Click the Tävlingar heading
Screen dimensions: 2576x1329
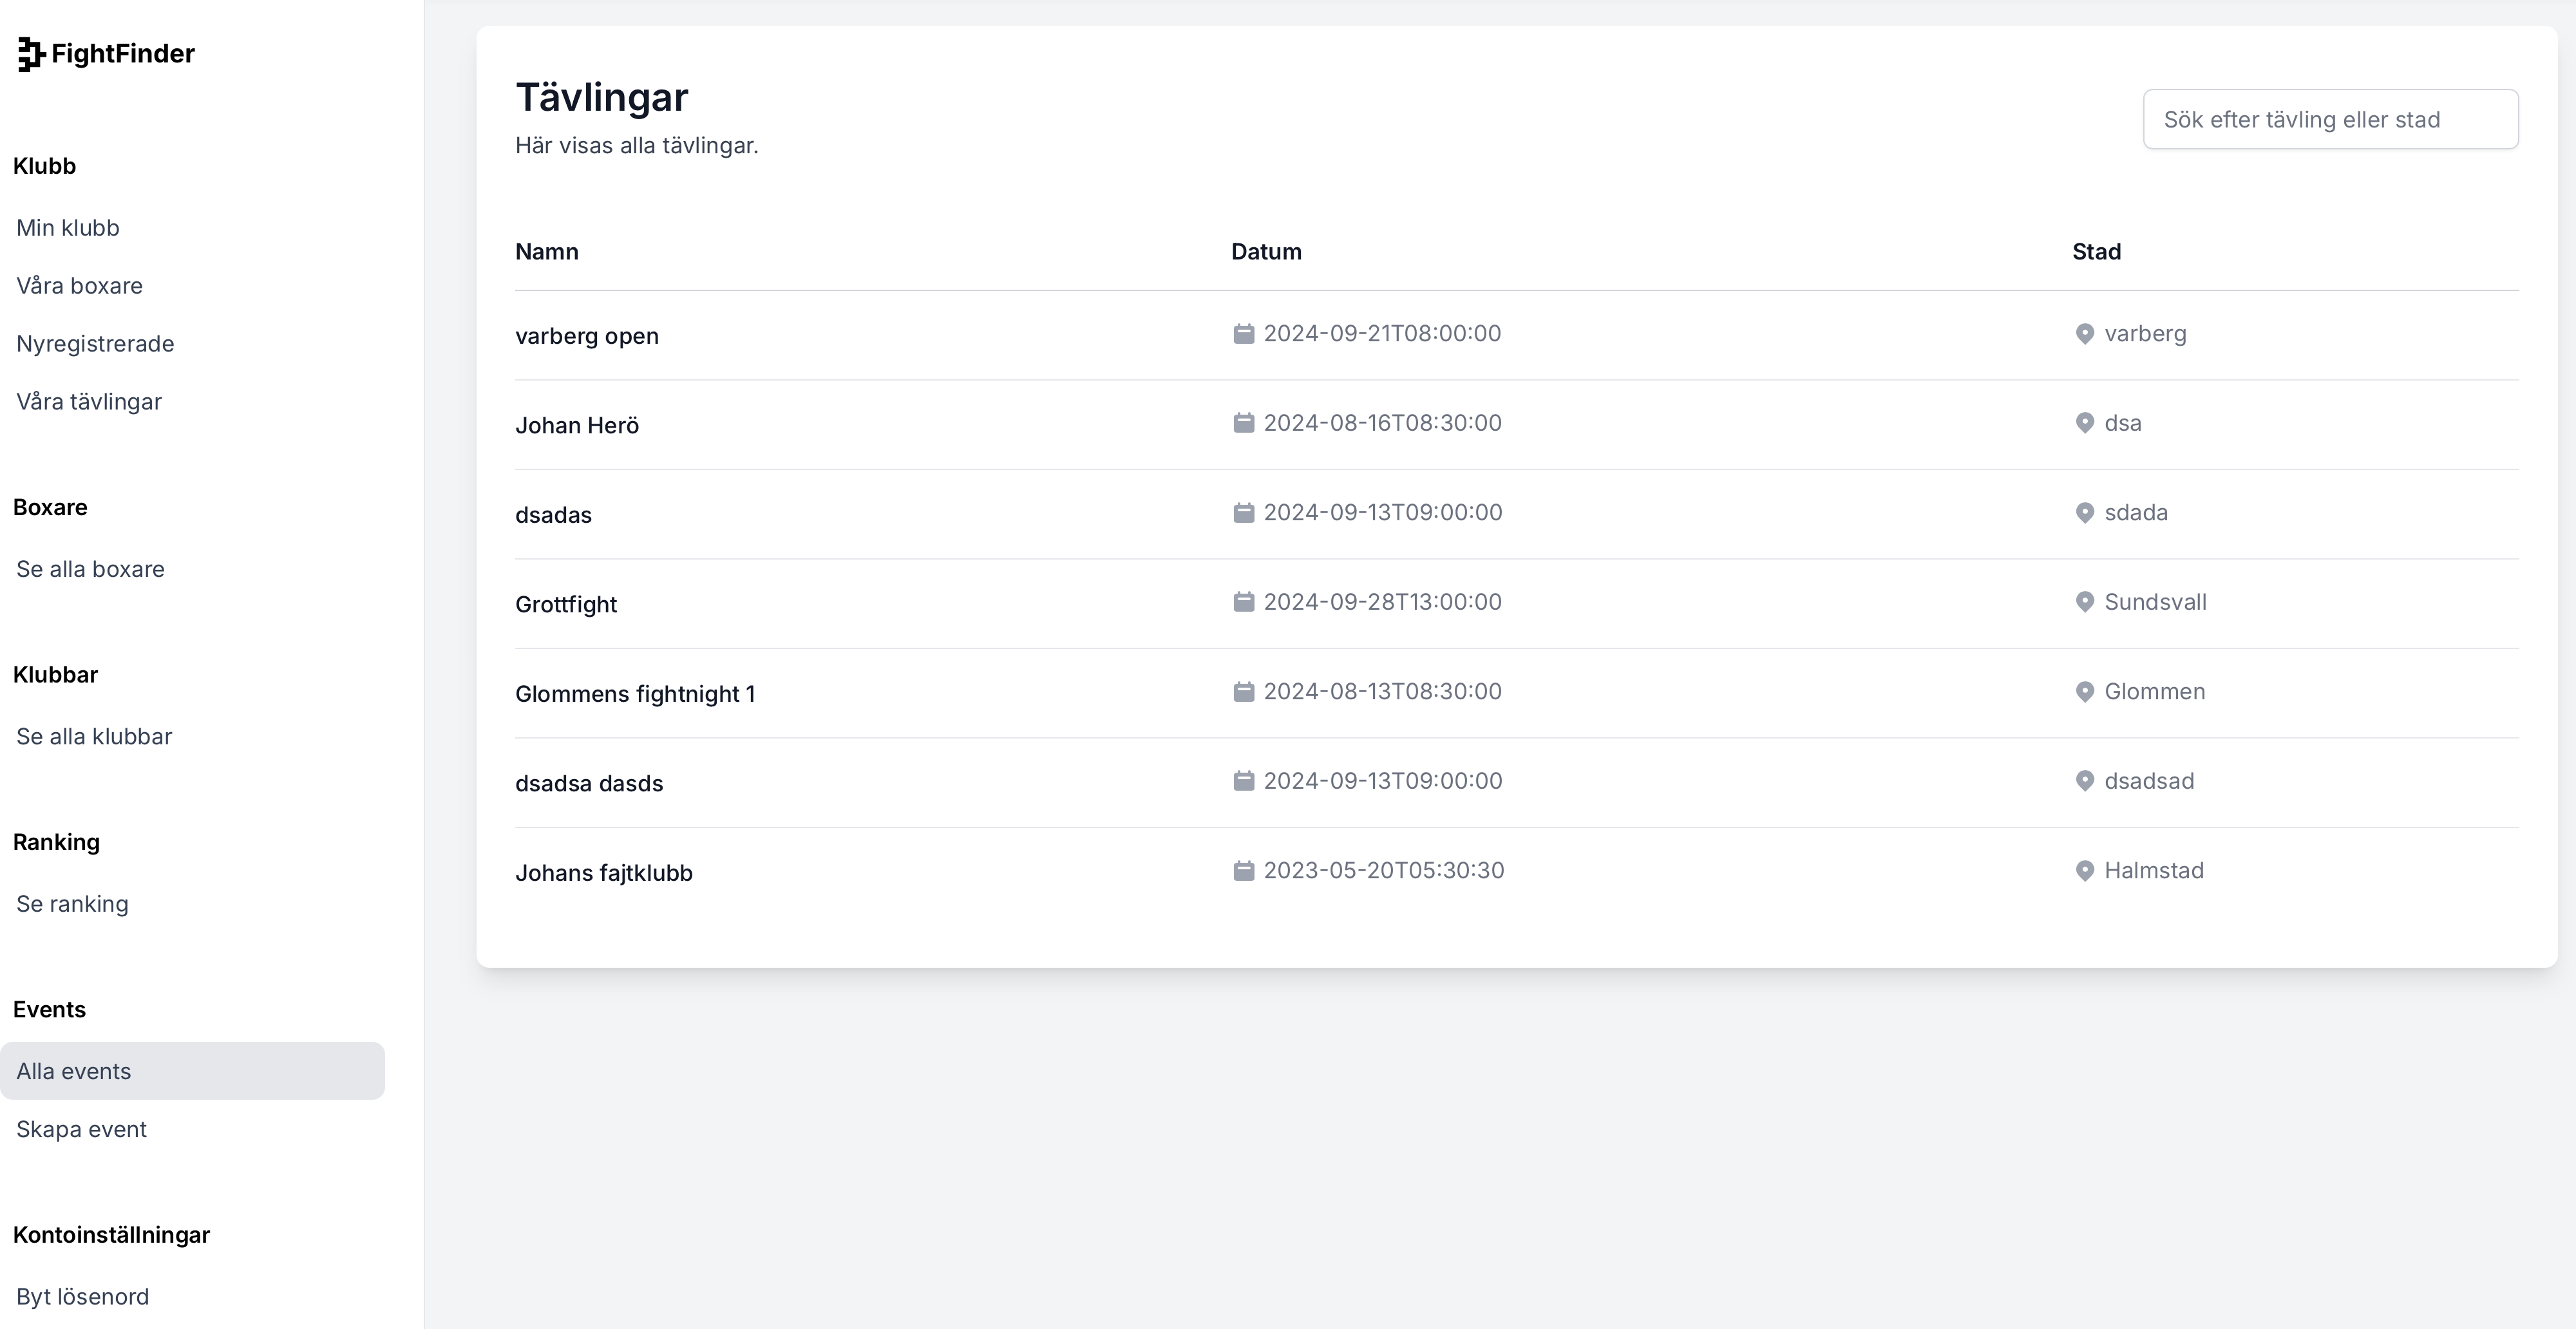(602, 98)
